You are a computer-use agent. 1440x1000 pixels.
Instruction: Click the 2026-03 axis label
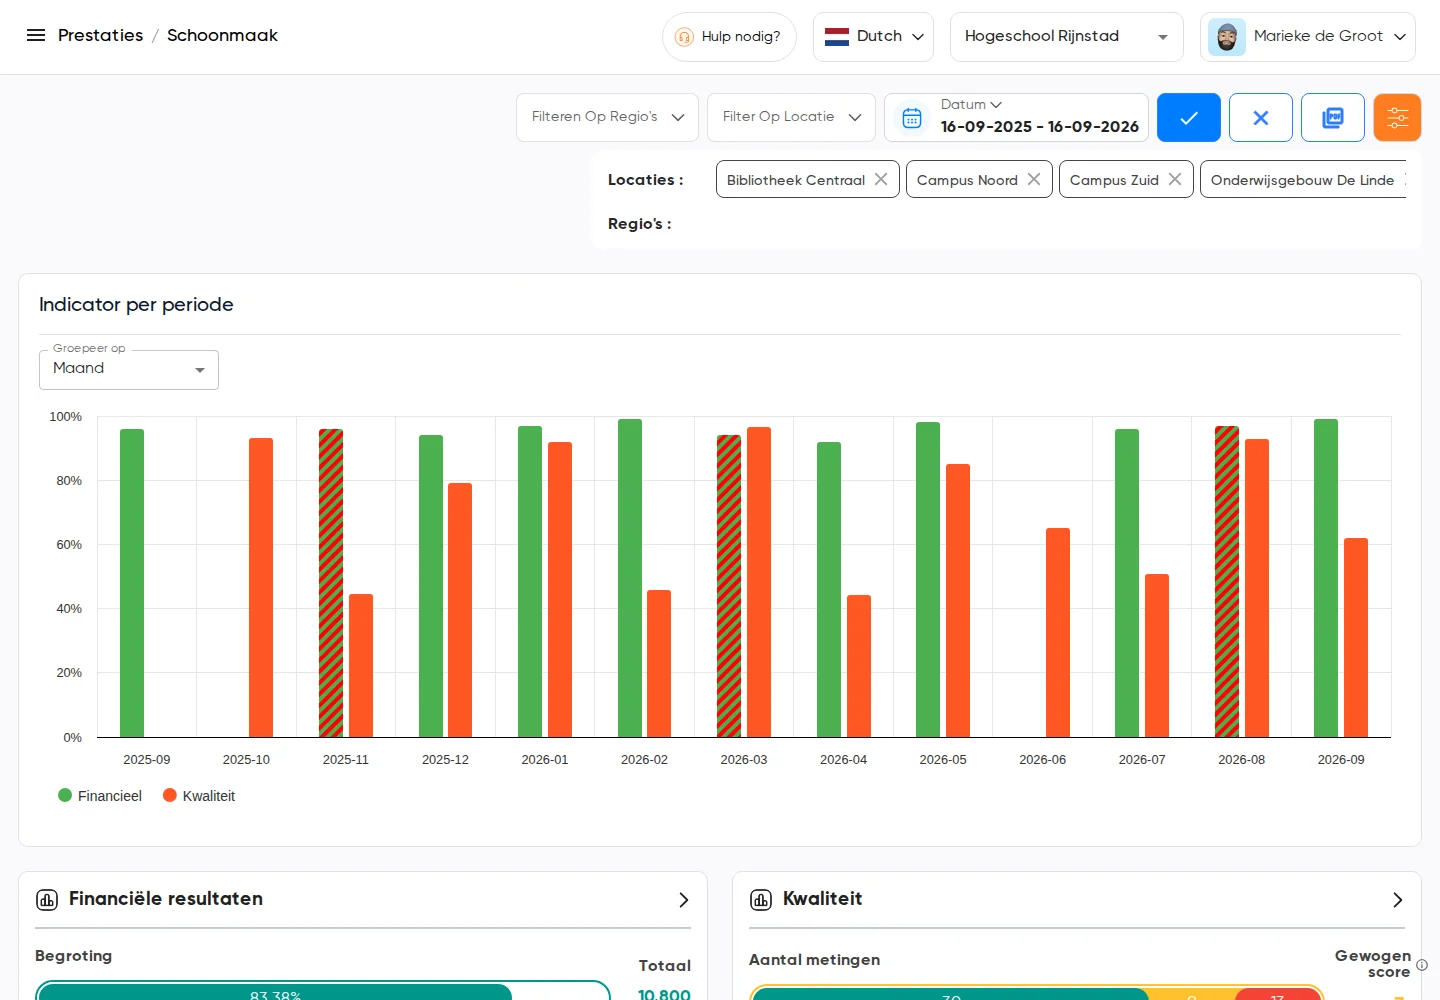click(x=744, y=760)
